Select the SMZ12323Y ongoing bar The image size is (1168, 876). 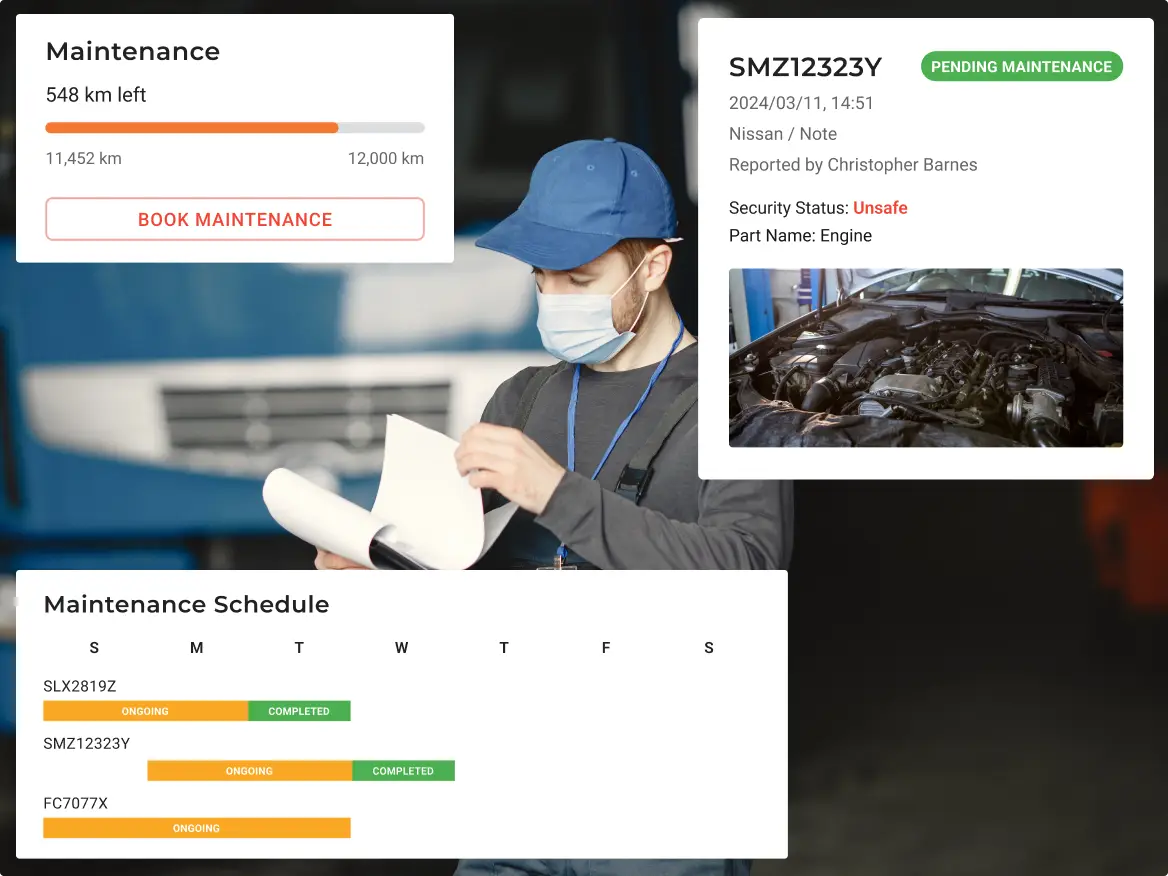click(249, 771)
